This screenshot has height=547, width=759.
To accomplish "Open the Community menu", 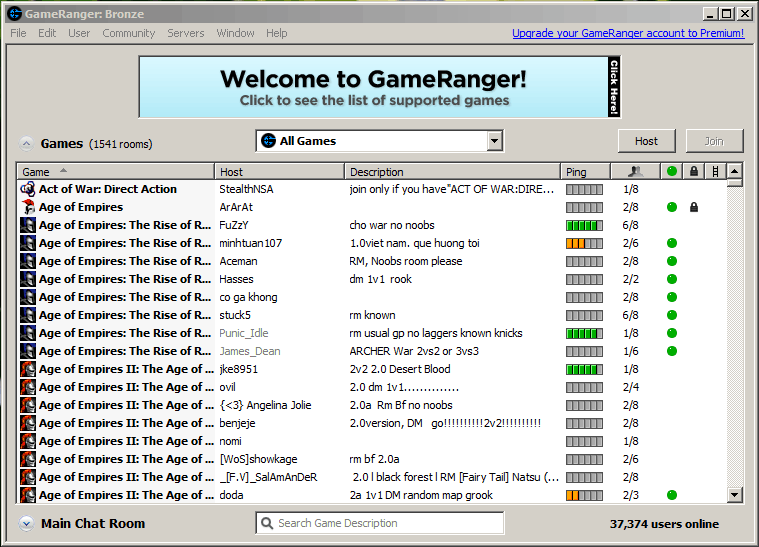I will pos(129,33).
